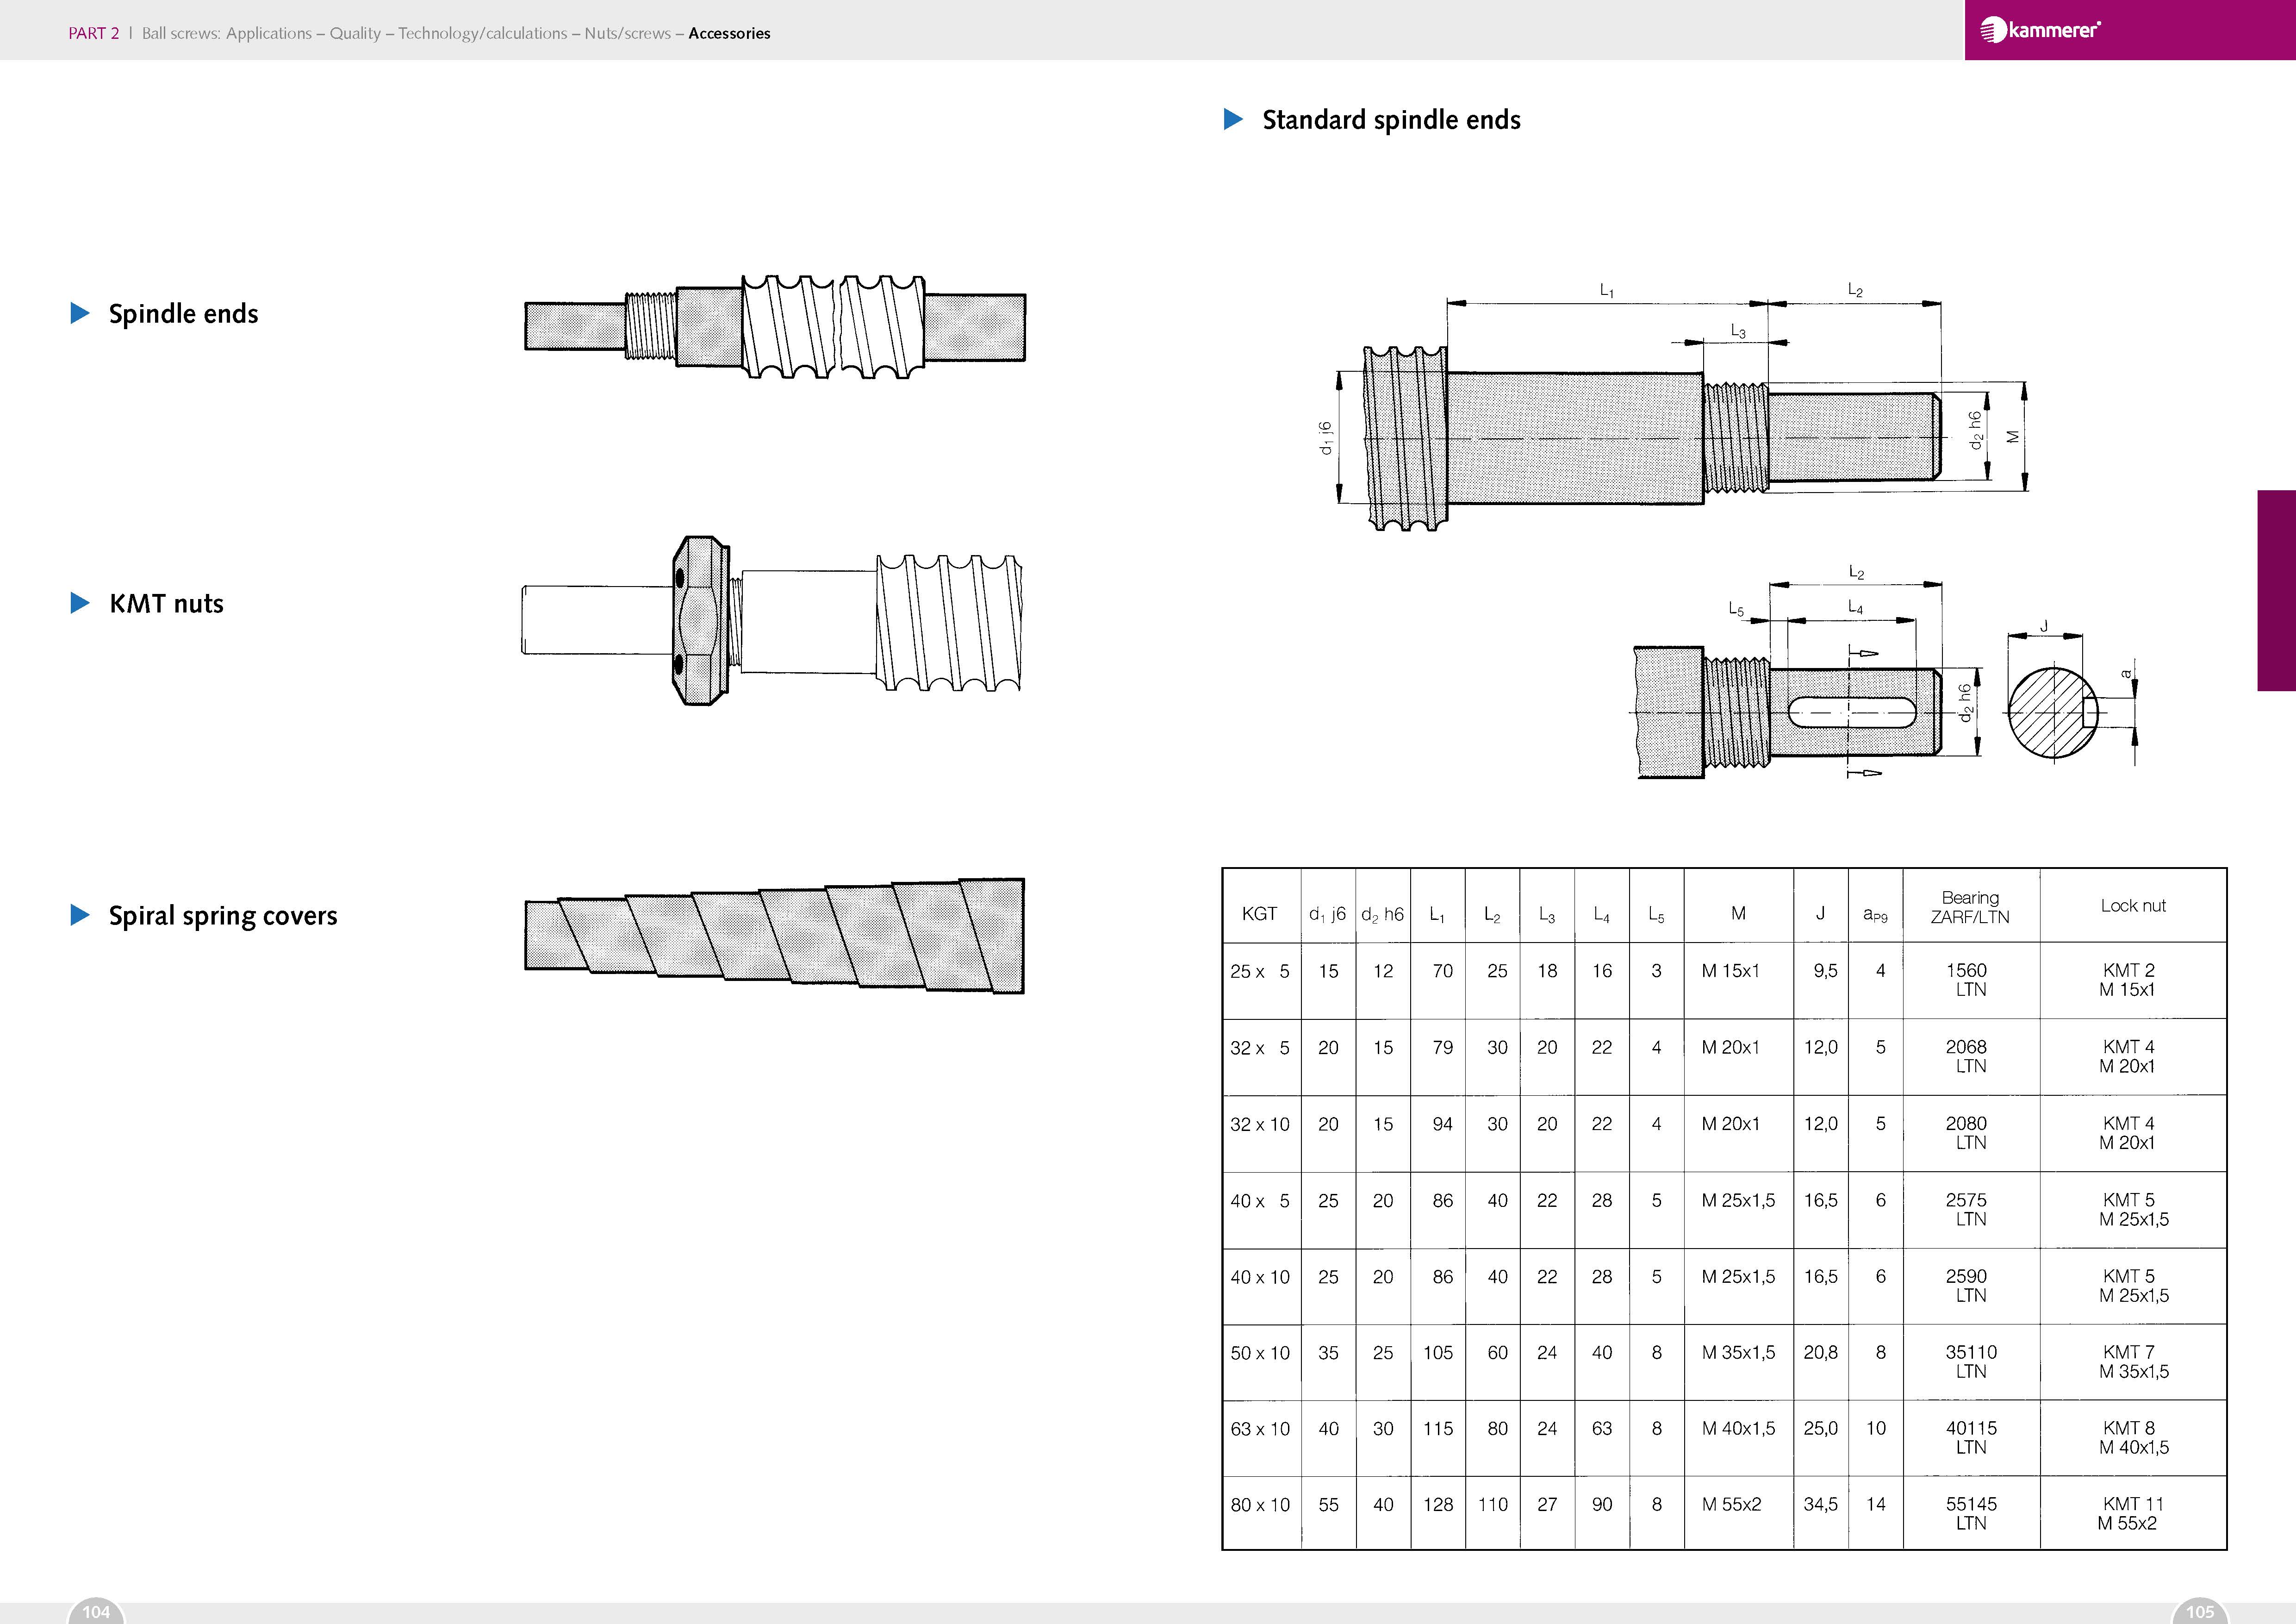Click the blue triangle beside Spiral spring covers

click(80, 915)
